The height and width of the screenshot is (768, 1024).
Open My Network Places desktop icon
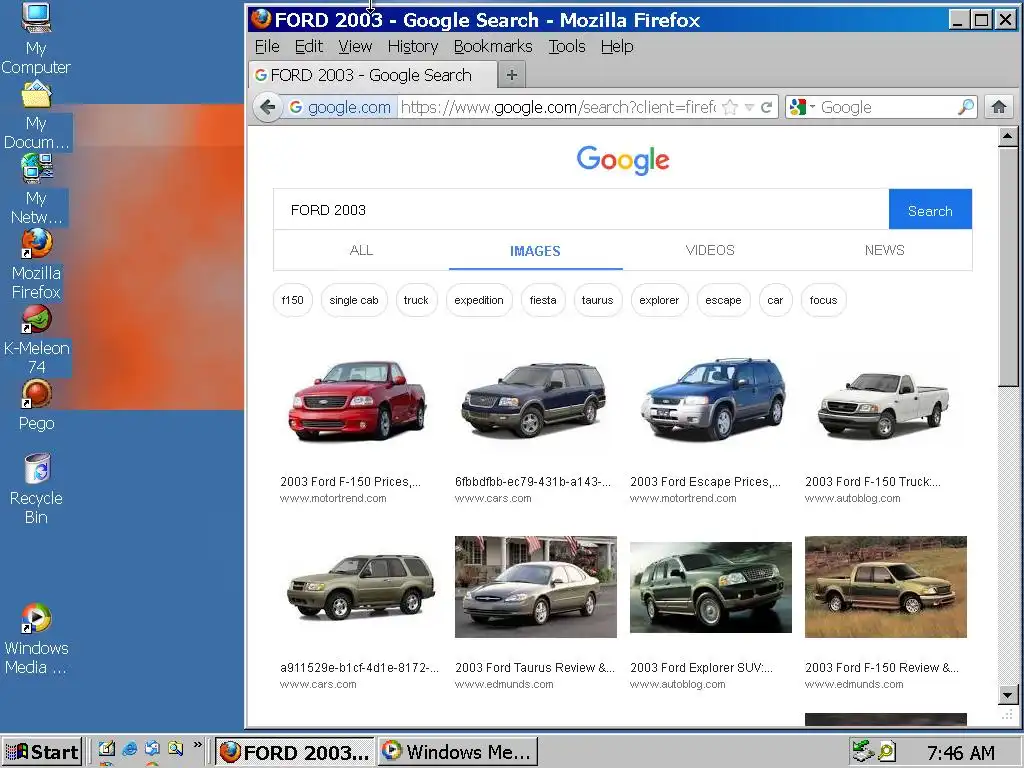[36, 190]
